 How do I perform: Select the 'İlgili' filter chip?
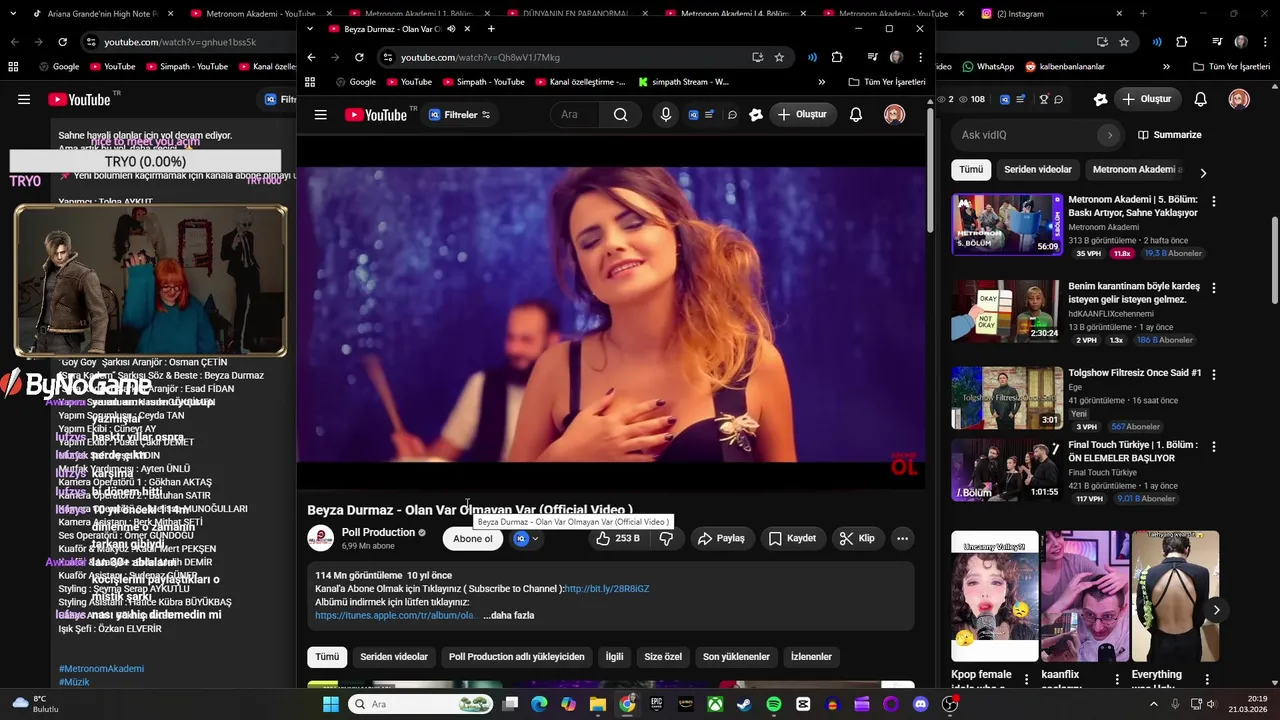click(614, 657)
